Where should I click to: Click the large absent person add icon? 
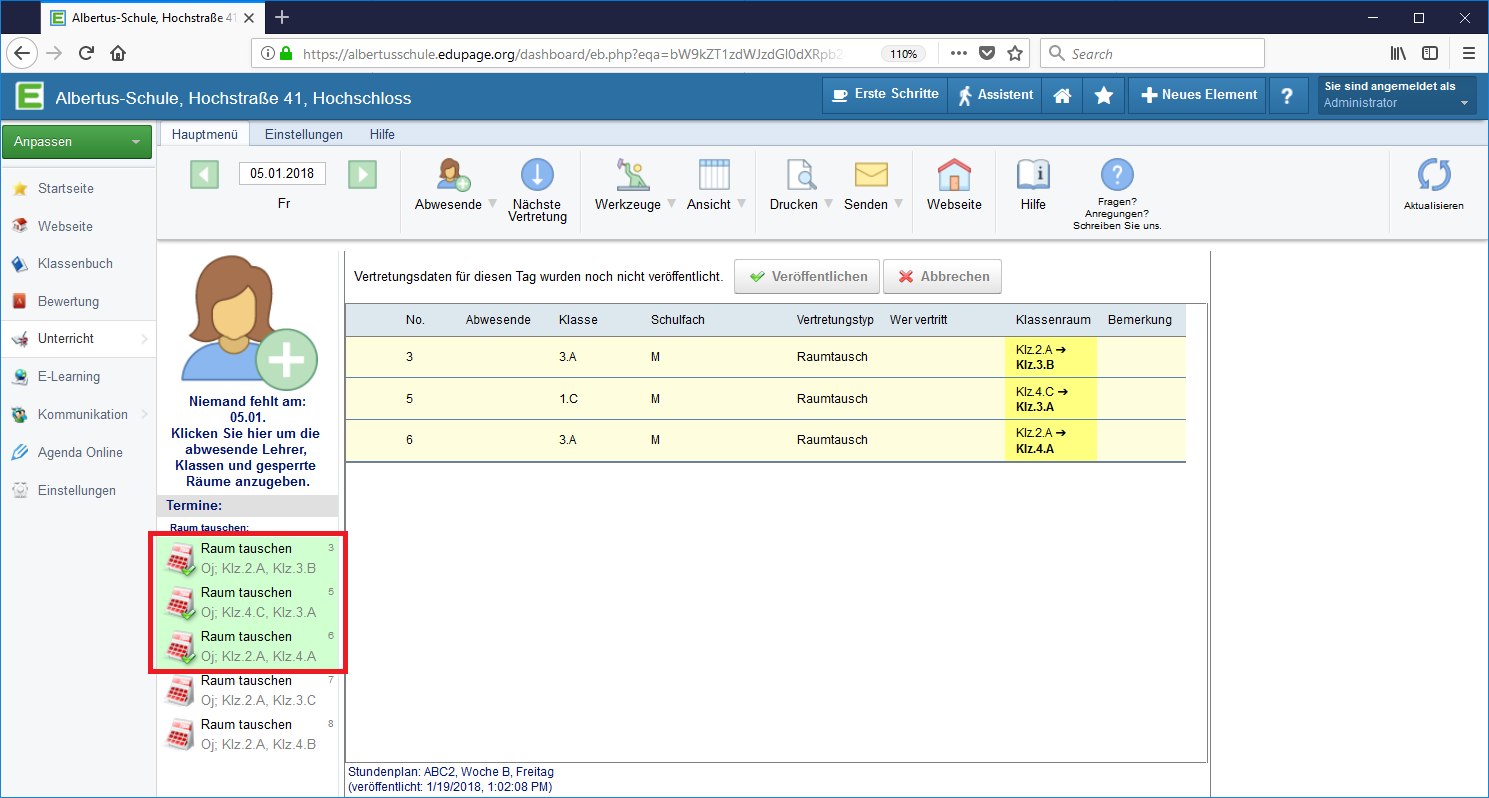247,321
